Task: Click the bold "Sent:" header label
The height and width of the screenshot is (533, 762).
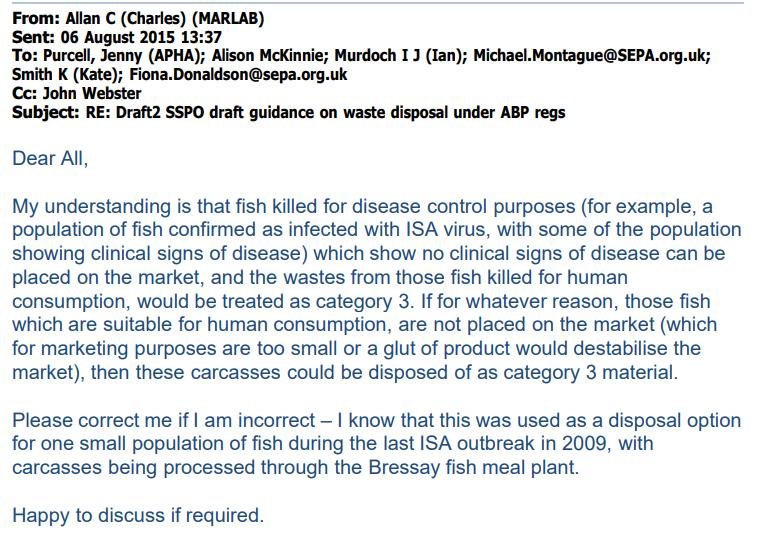Action: 31,38
